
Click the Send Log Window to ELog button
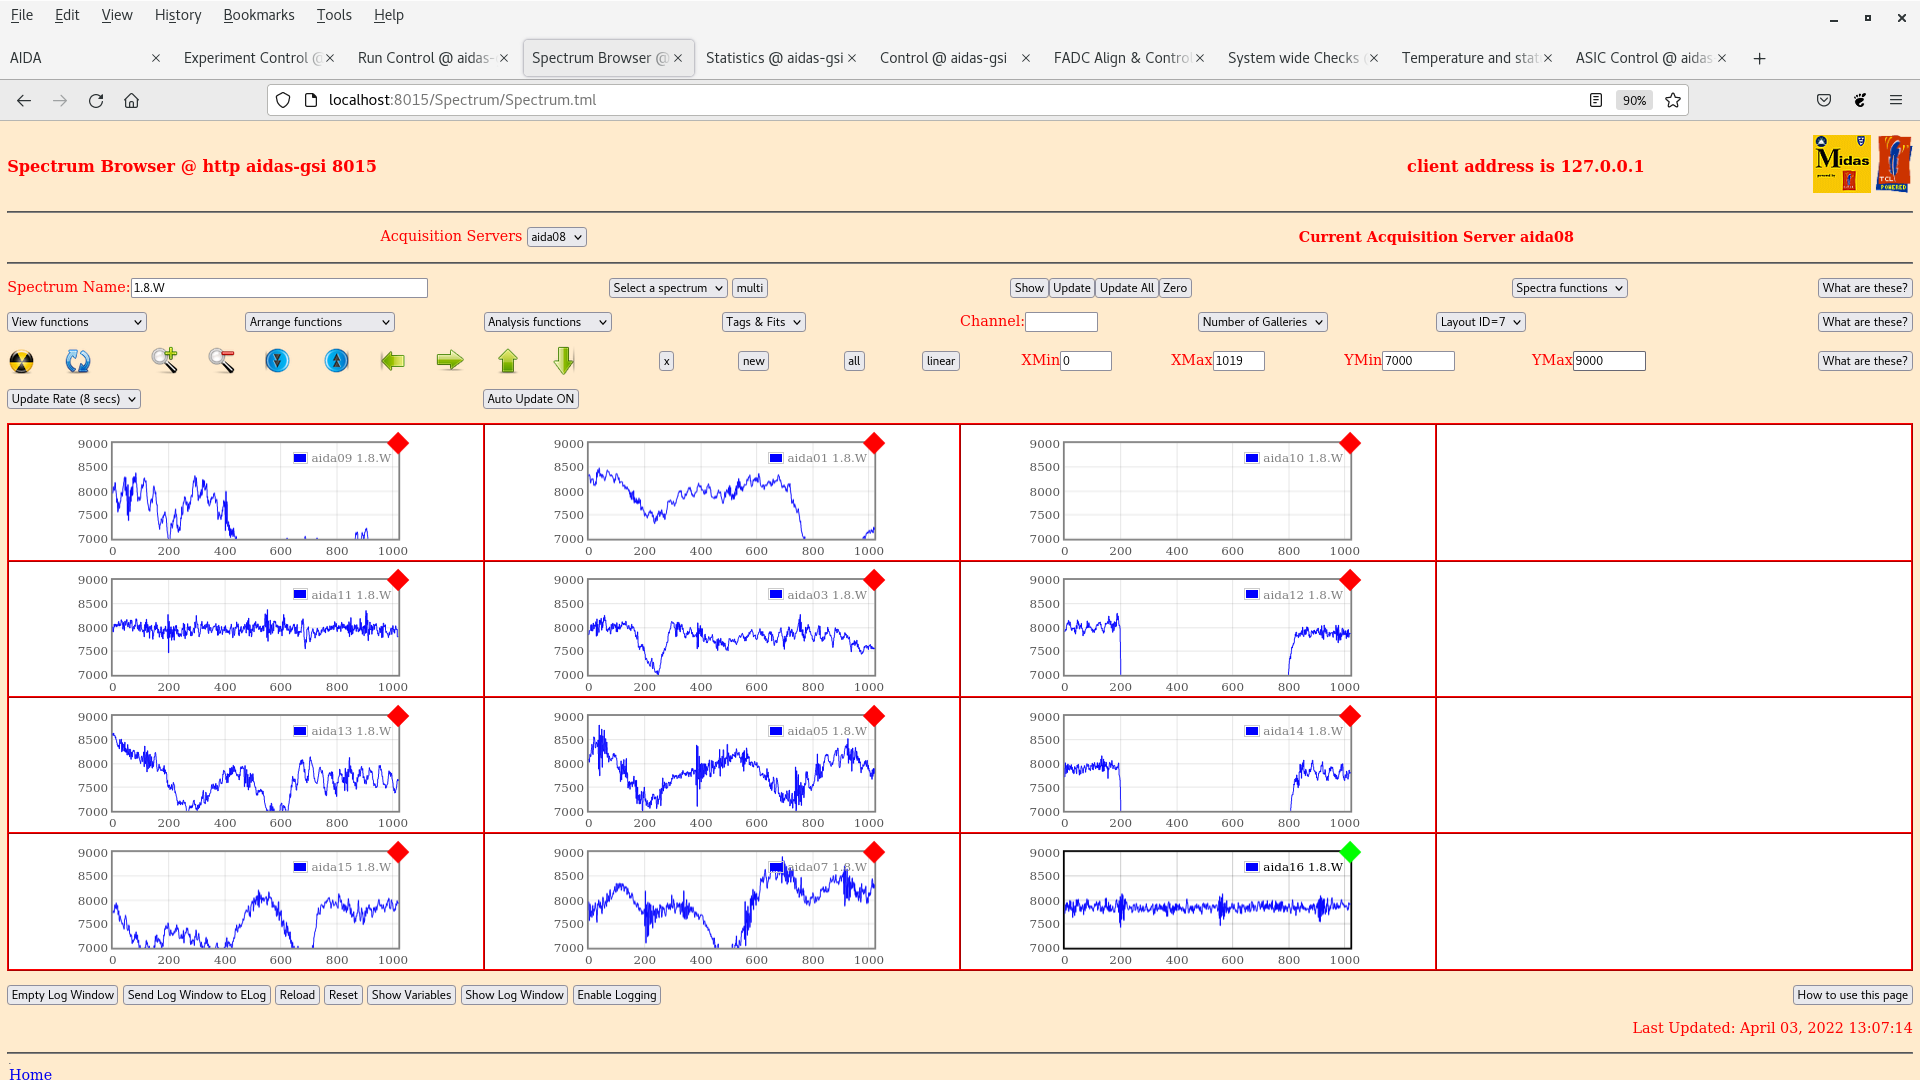(197, 995)
